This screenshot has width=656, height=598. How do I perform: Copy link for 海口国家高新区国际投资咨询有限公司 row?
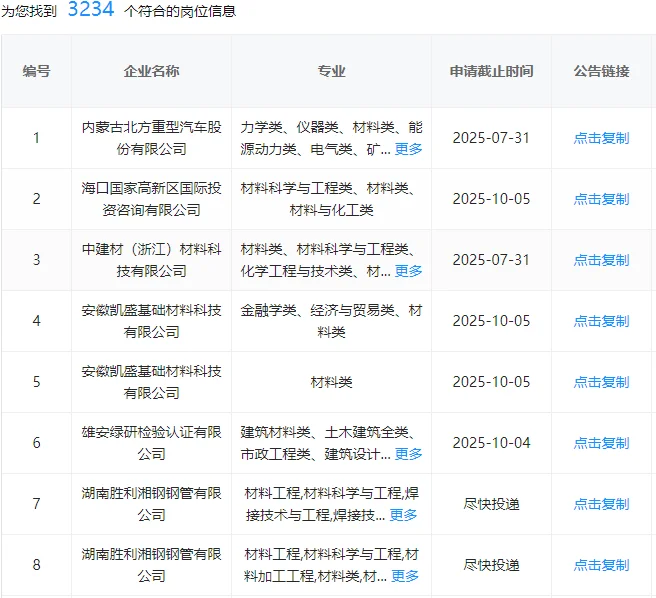coord(601,199)
